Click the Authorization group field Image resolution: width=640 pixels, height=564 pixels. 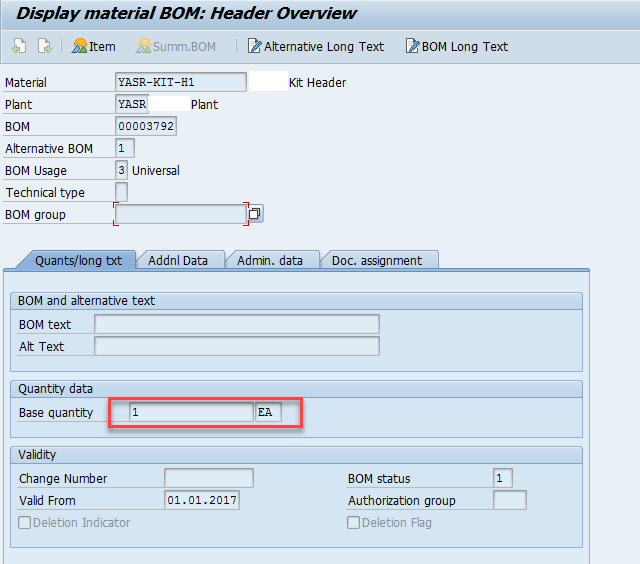coord(510,500)
